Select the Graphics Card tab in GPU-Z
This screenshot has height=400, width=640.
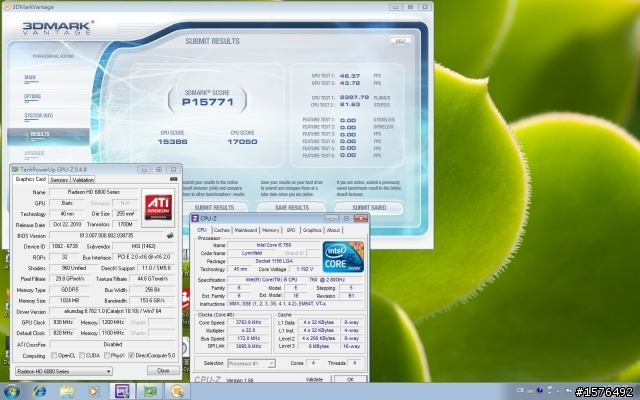(x=31, y=179)
